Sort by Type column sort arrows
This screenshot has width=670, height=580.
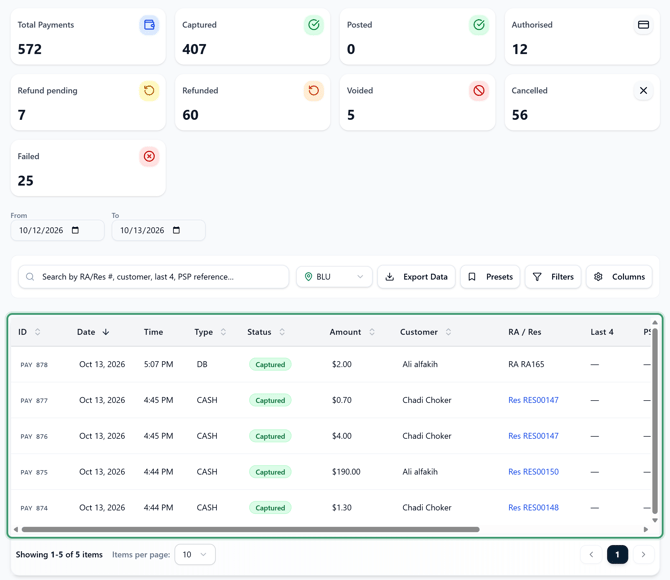click(223, 332)
